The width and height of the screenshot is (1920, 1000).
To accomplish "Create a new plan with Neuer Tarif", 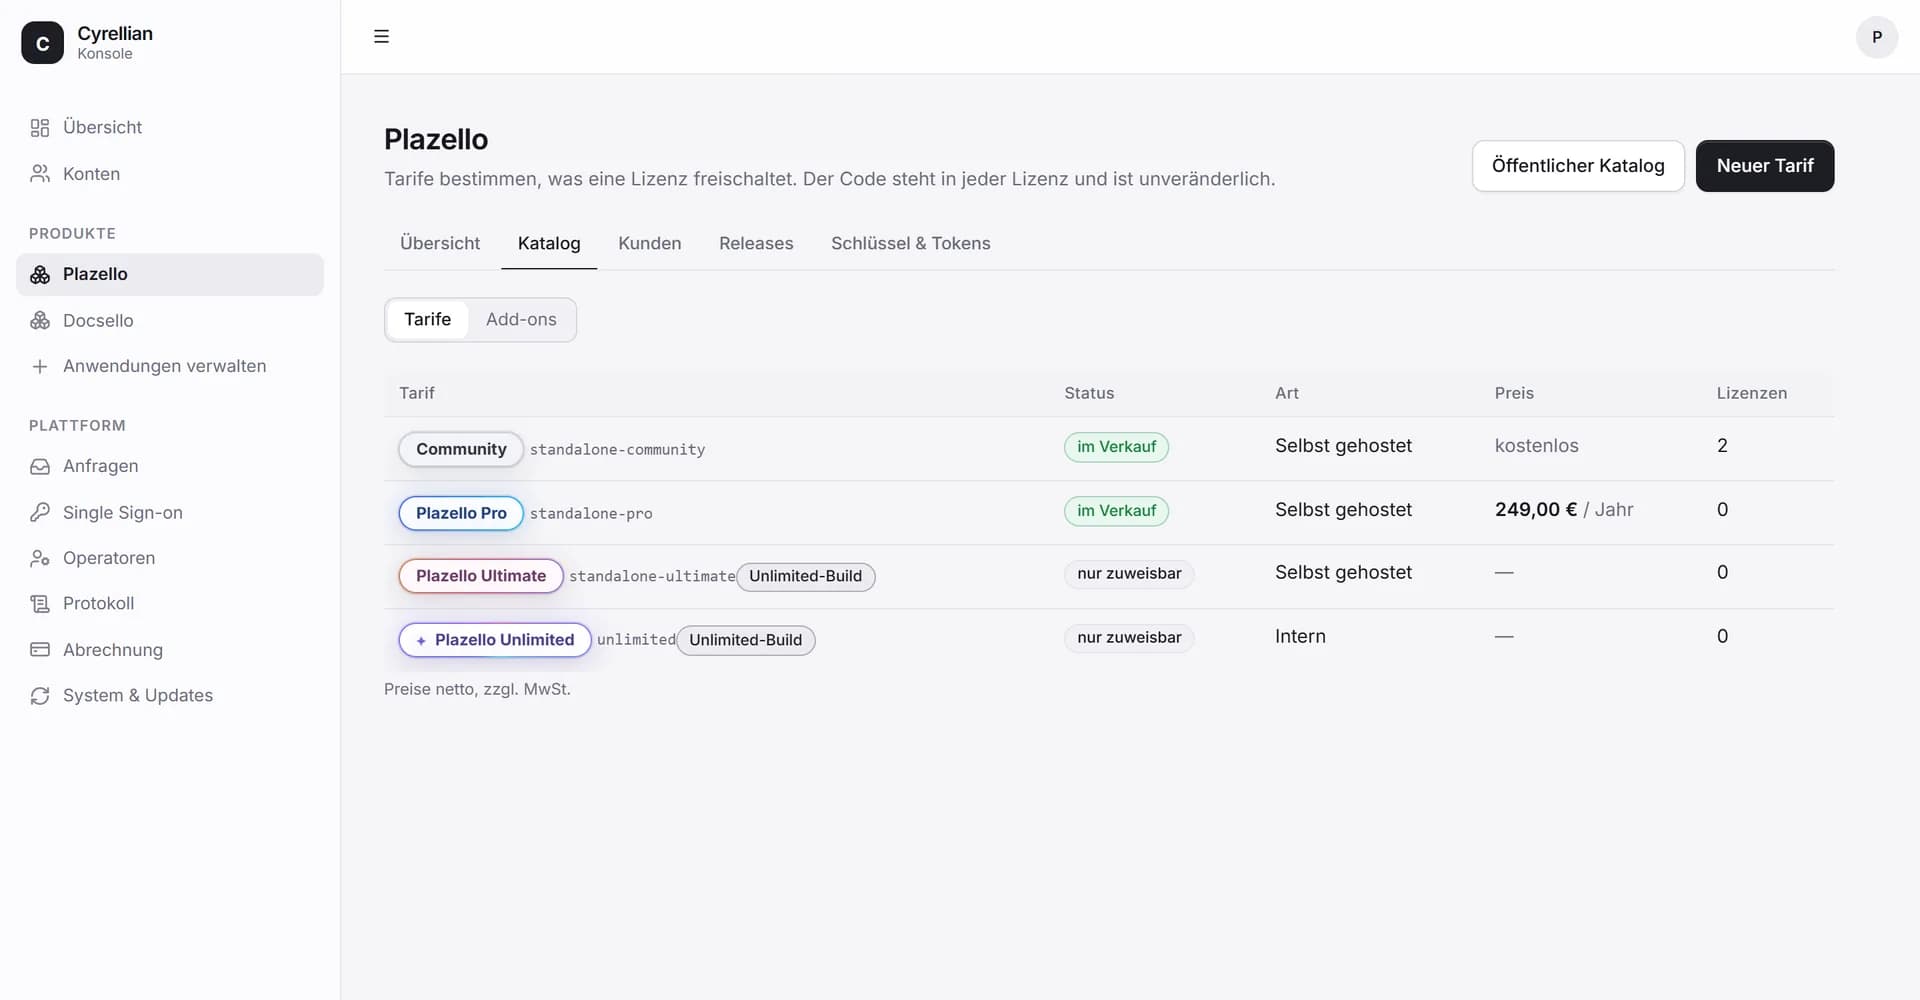I will 1765,166.
